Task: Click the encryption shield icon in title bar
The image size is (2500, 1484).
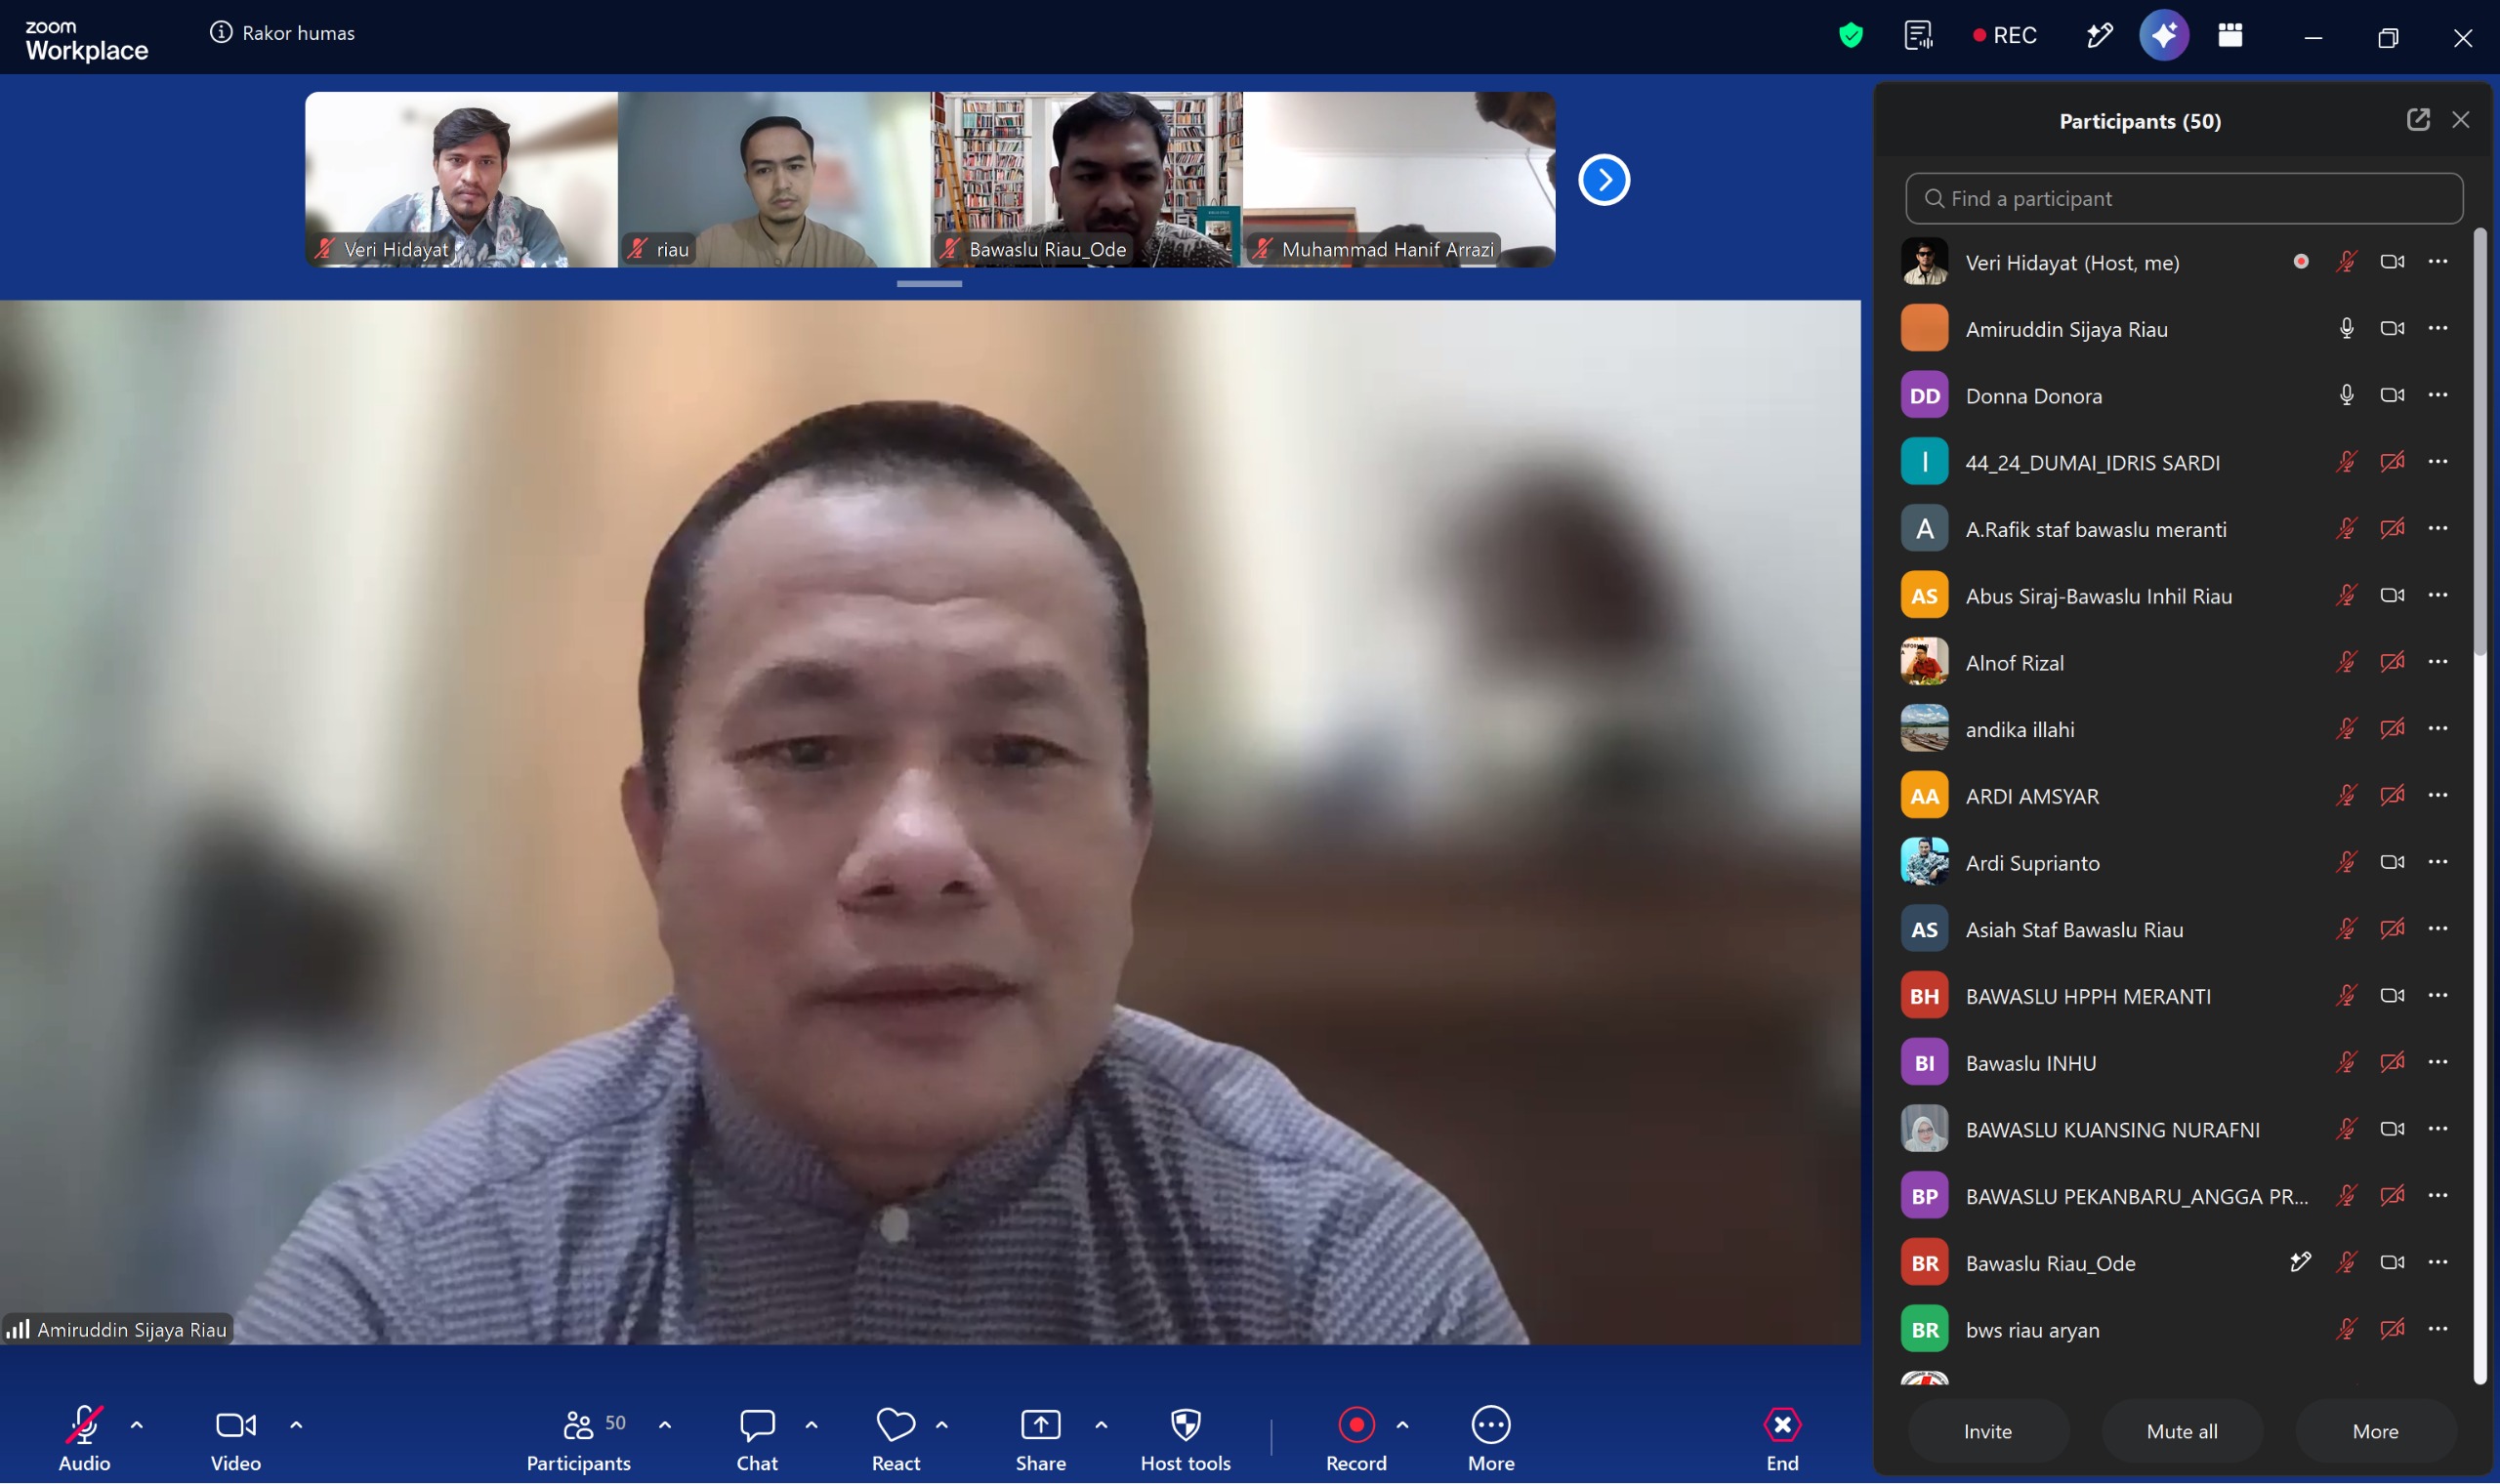Action: [x=1851, y=35]
